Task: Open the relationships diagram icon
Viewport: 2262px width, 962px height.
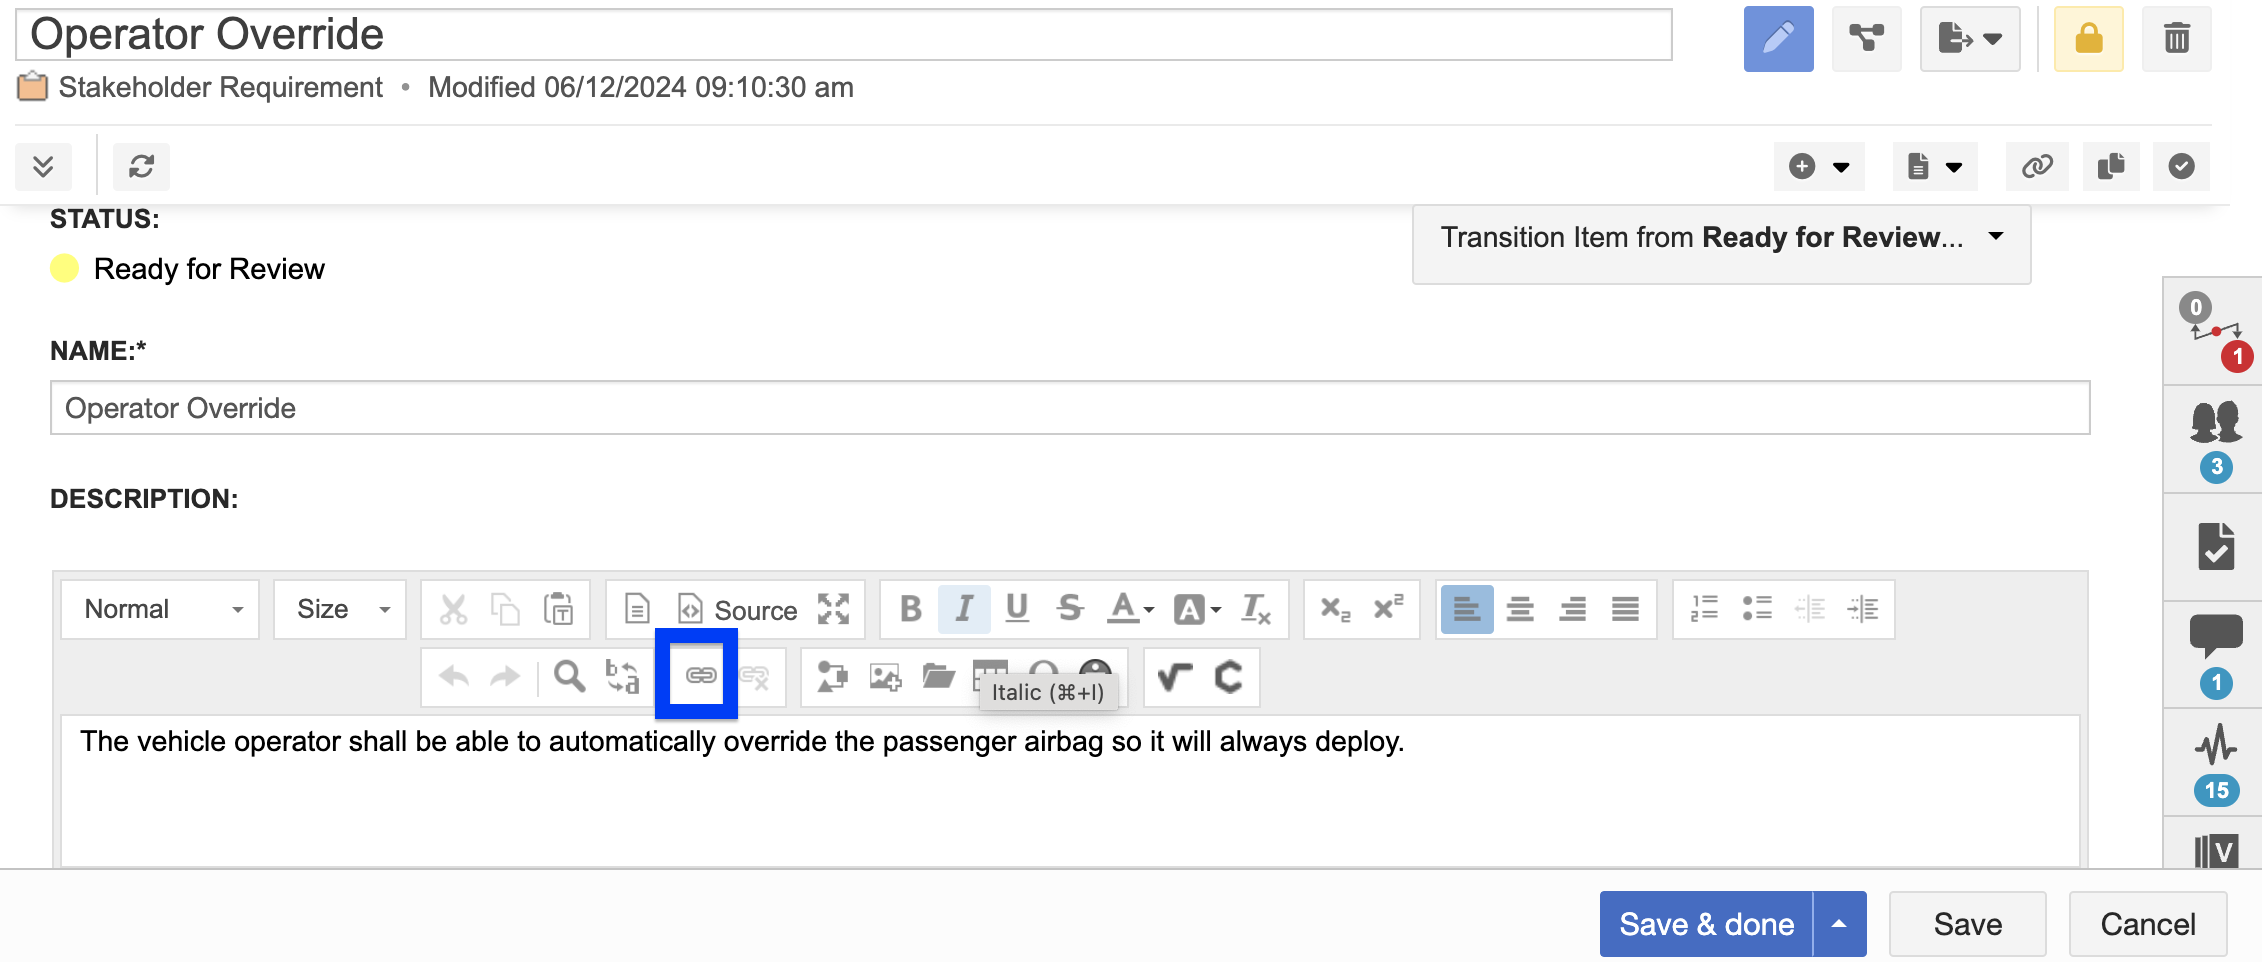Action: click(1866, 39)
